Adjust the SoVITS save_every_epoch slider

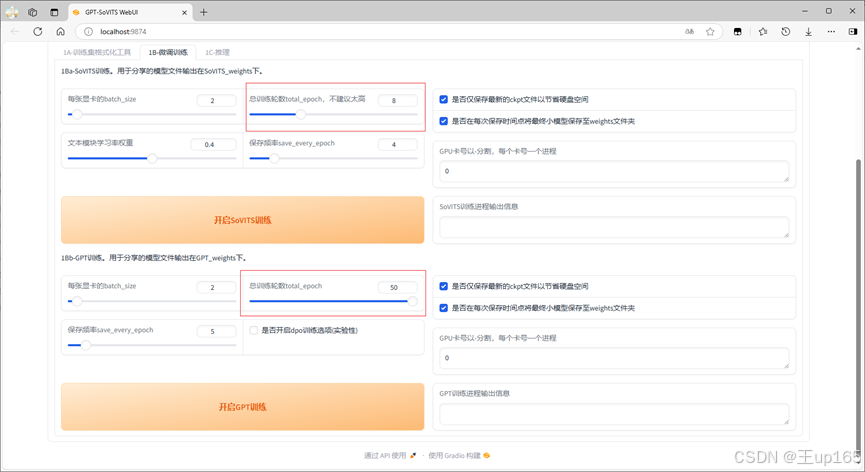click(333, 158)
